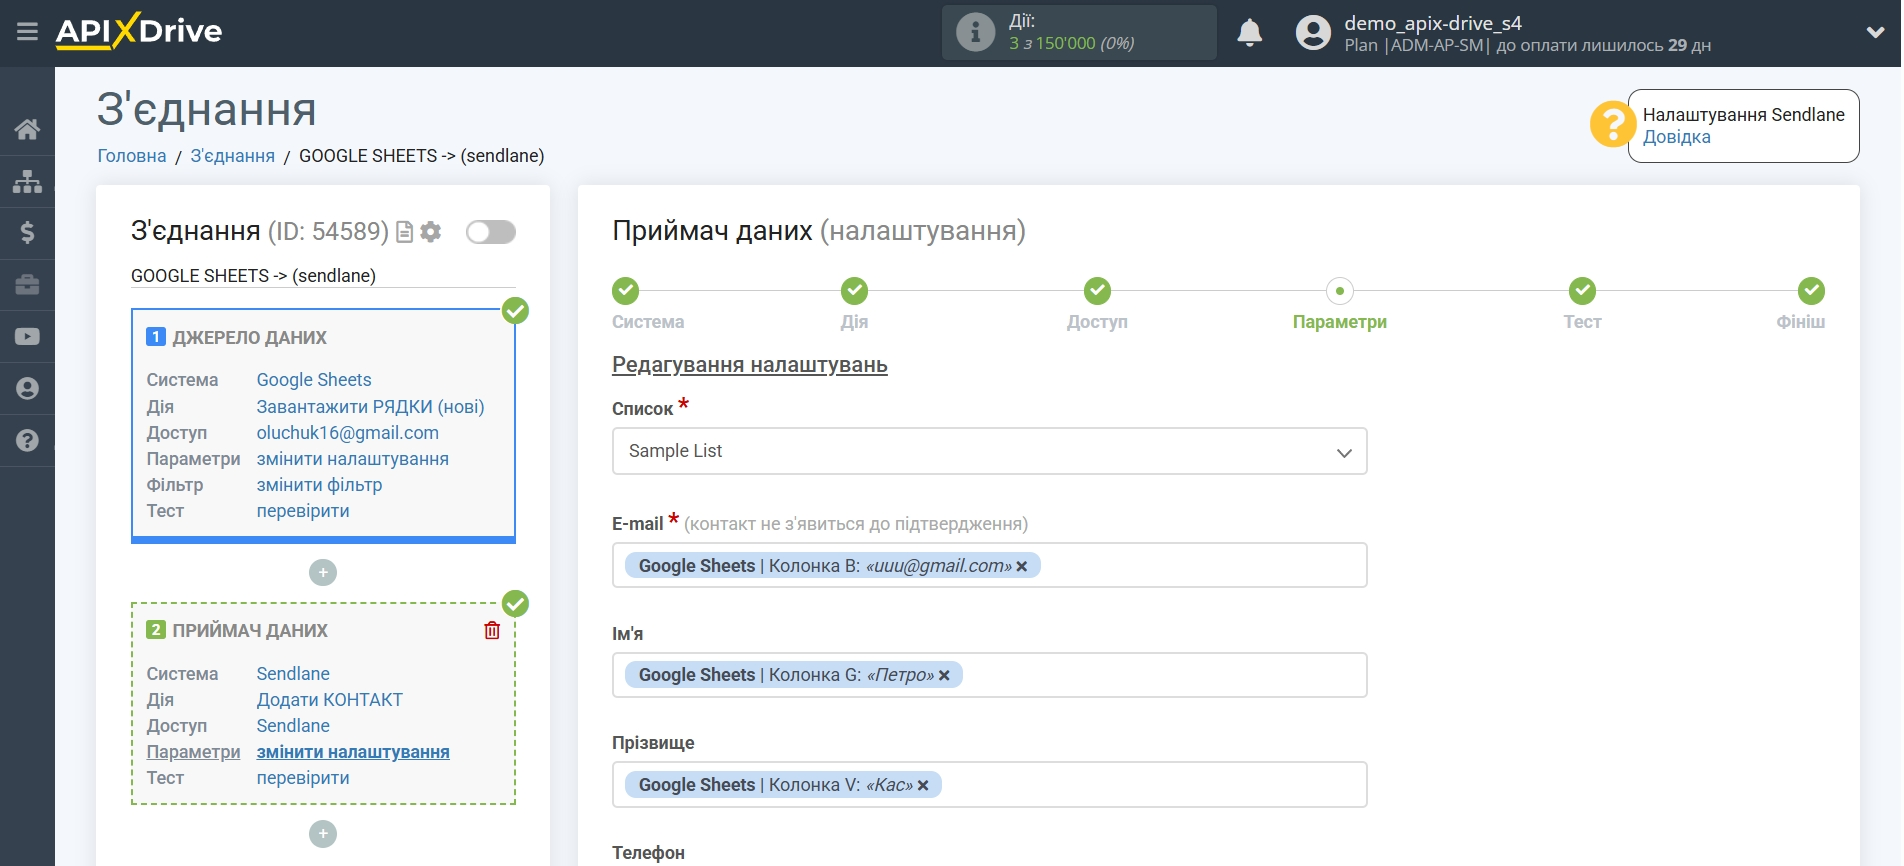The height and width of the screenshot is (866, 1904).
Task: Click receiver змінити налаштування link
Action: [x=353, y=752]
